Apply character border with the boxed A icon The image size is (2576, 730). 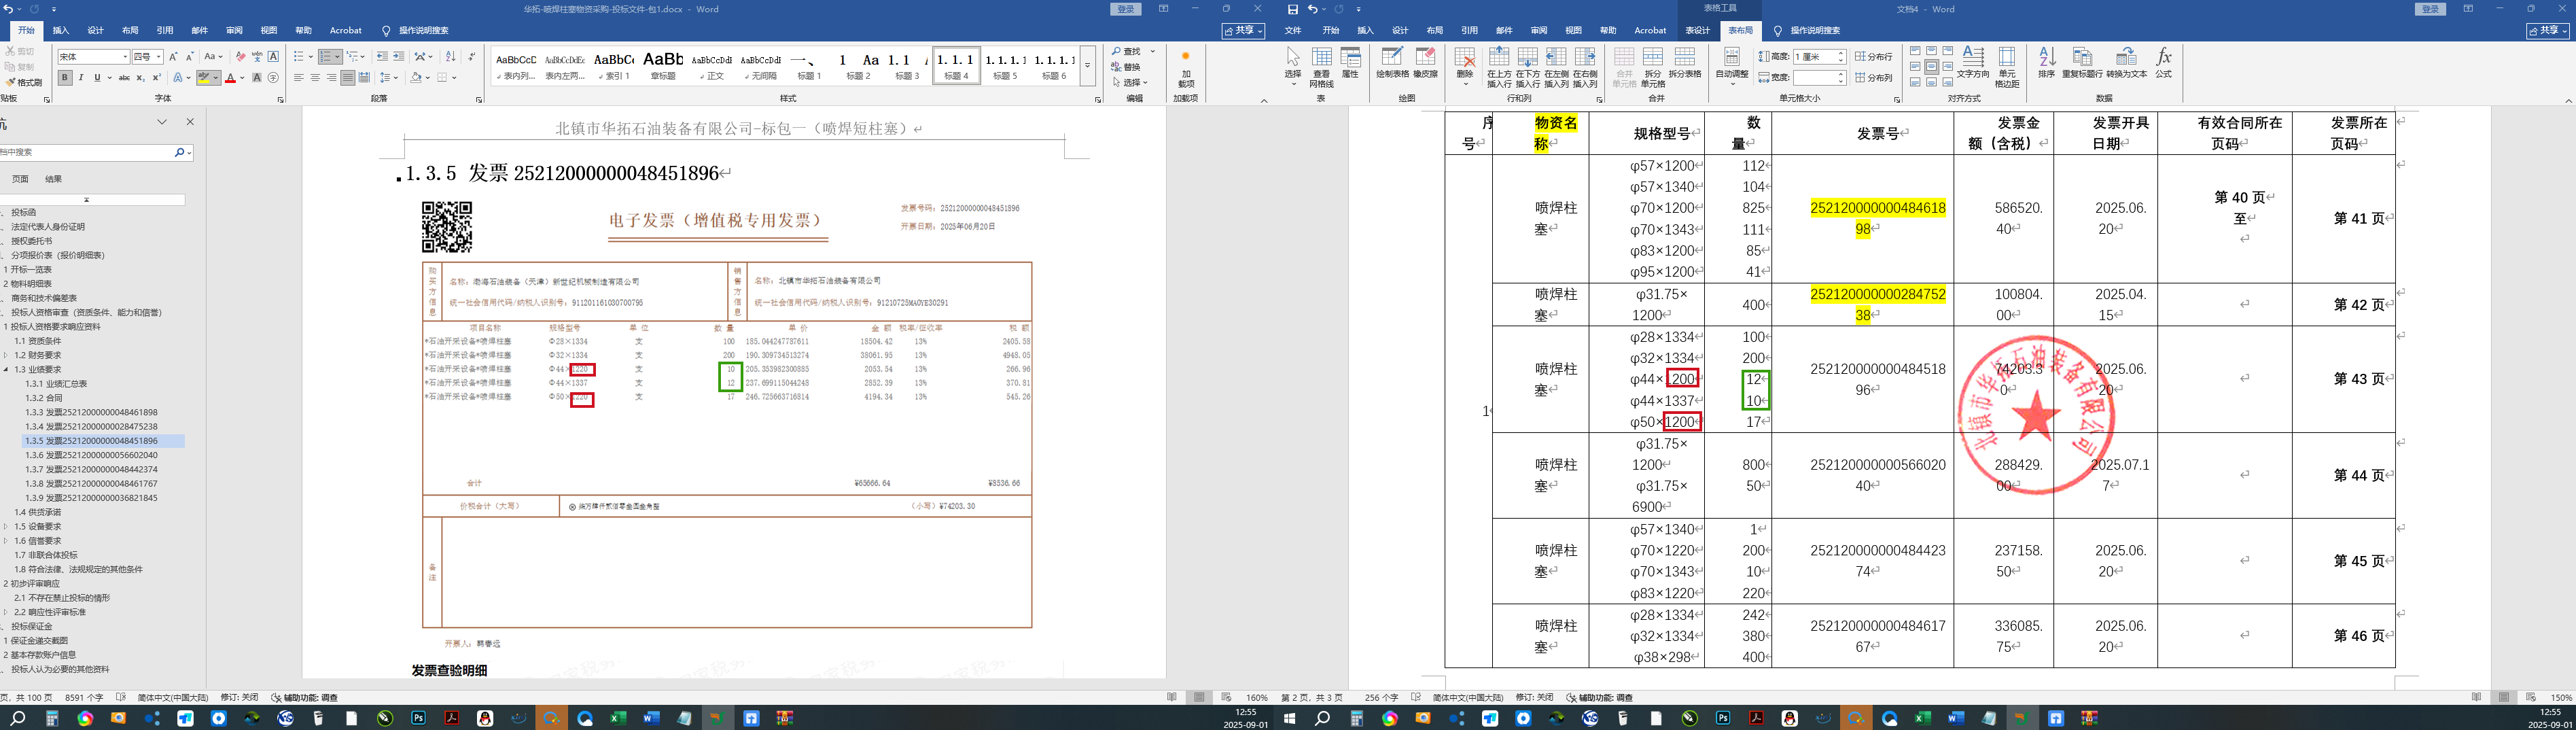click(x=273, y=57)
